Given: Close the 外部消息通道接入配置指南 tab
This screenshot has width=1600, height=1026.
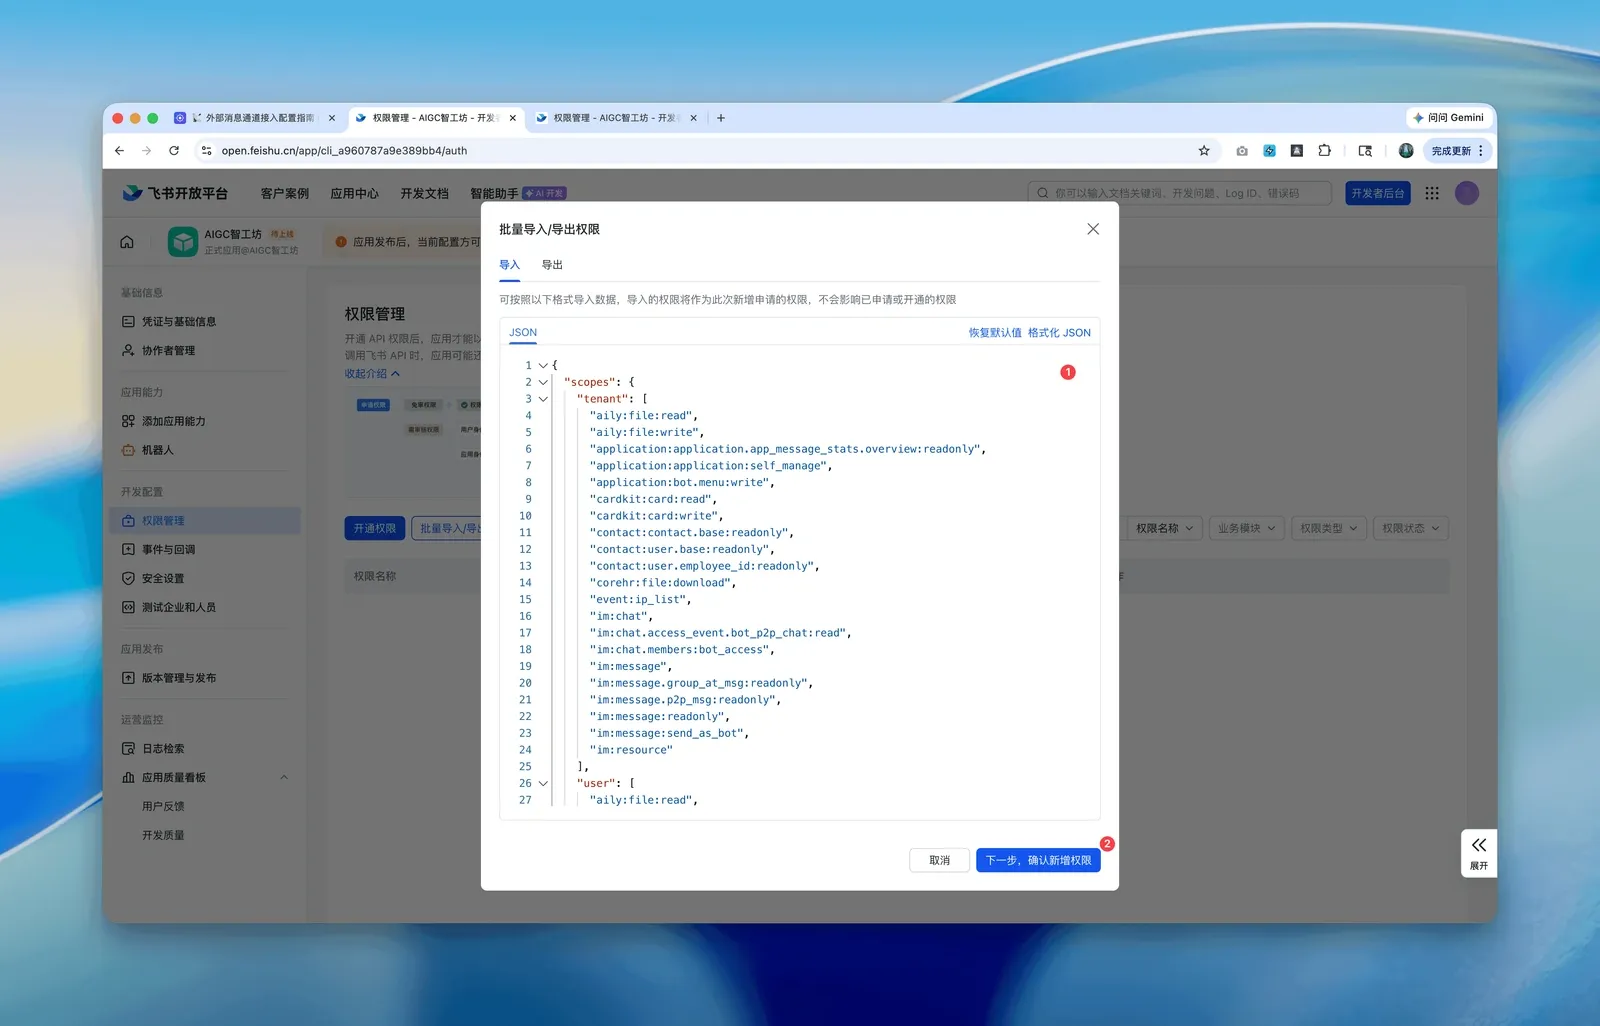Looking at the screenshot, I should (x=332, y=118).
